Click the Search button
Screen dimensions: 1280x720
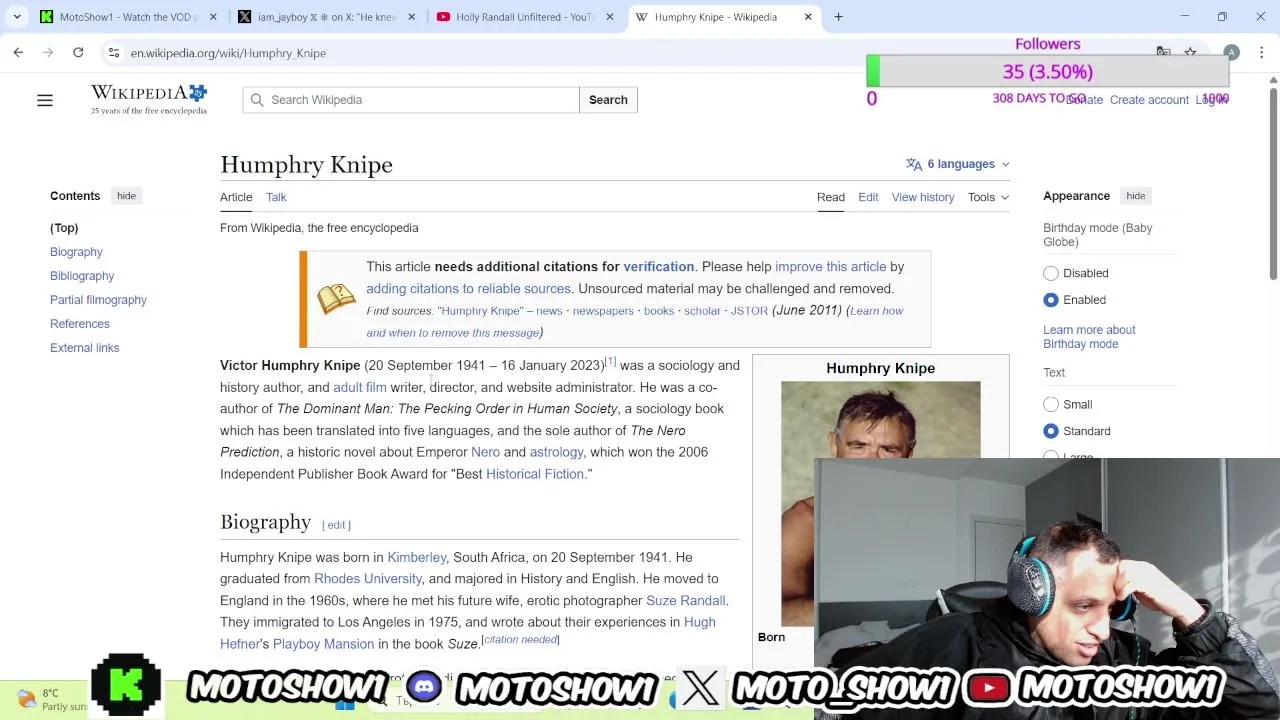click(x=608, y=100)
